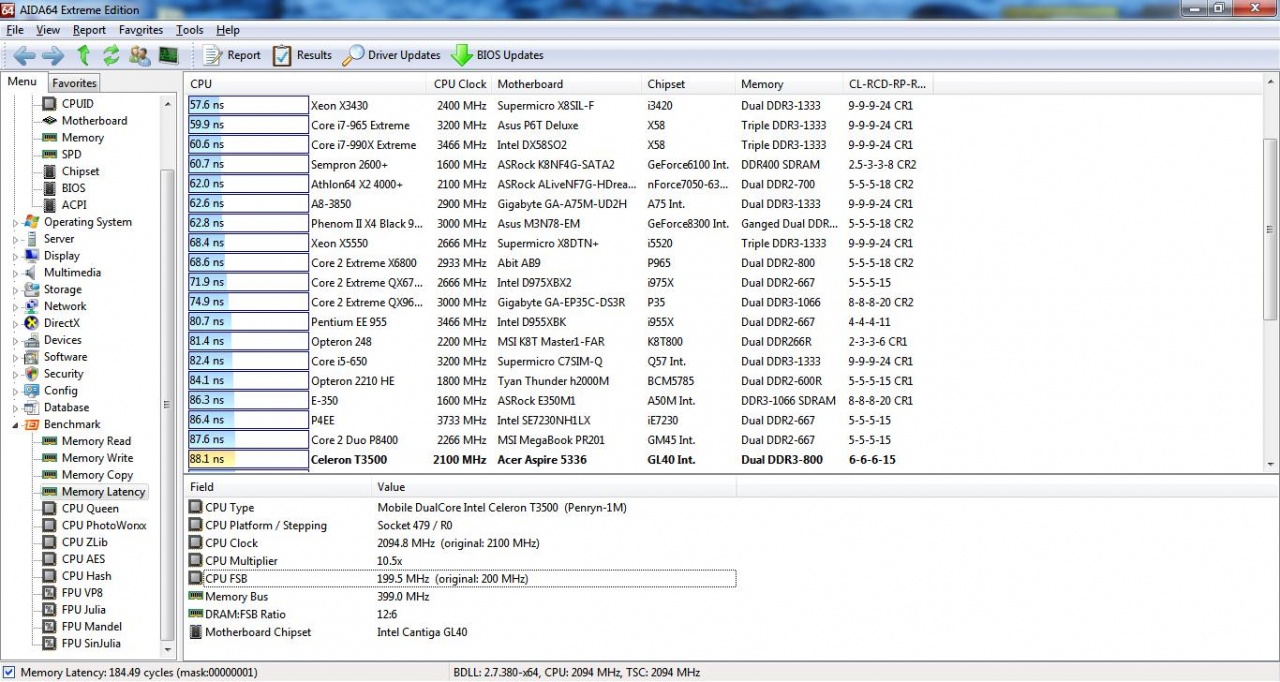This screenshot has width=1280, height=682.
Task: Select the CPU FSB field row
Action: 462,578
